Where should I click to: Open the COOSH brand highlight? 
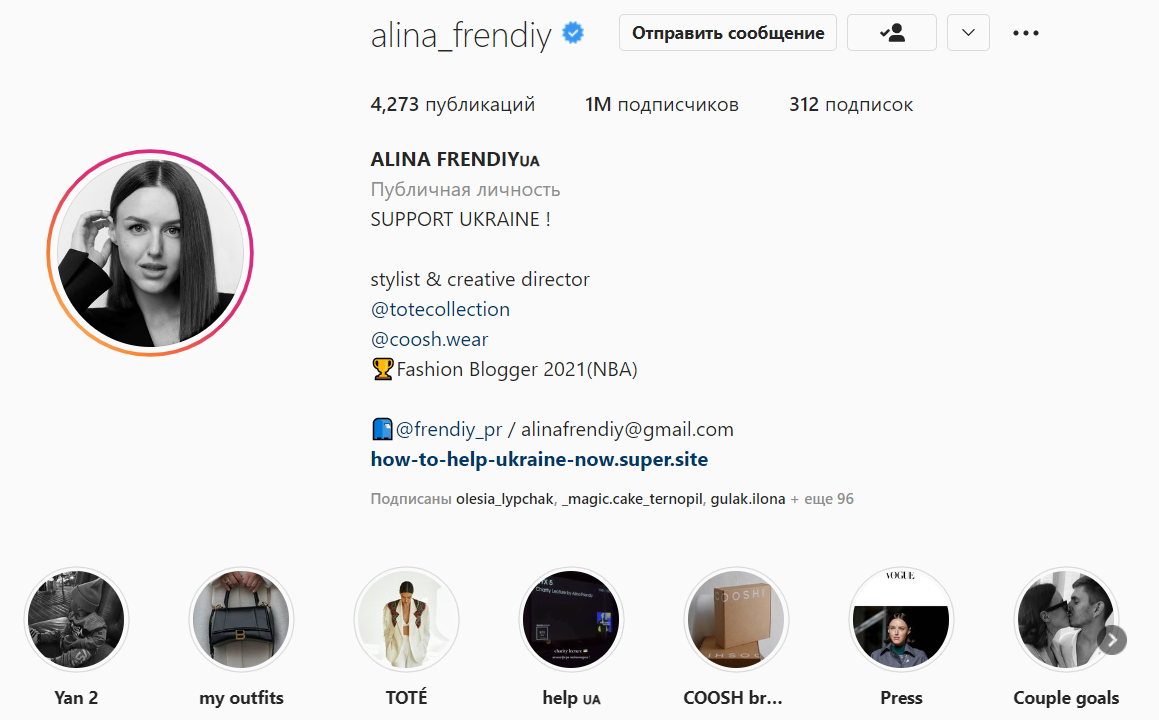[x=736, y=619]
